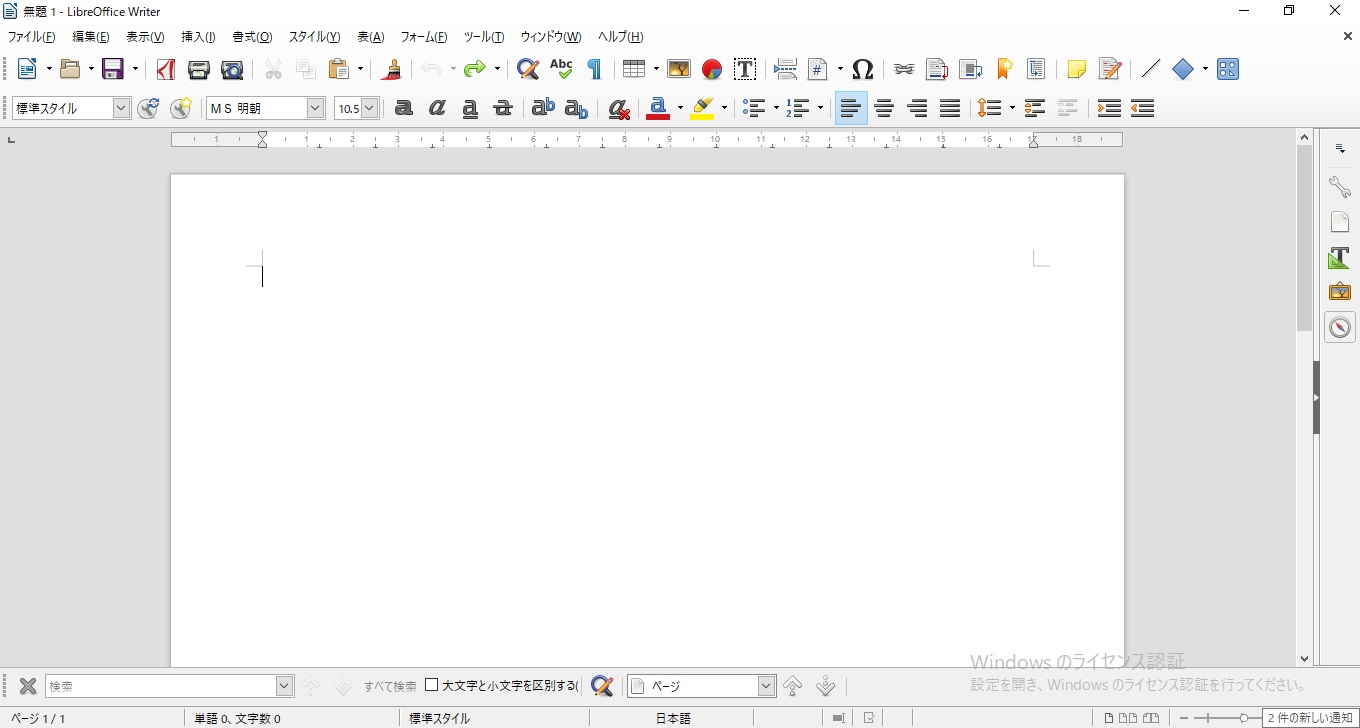Insert an image
The width and height of the screenshot is (1360, 728).
coord(679,69)
